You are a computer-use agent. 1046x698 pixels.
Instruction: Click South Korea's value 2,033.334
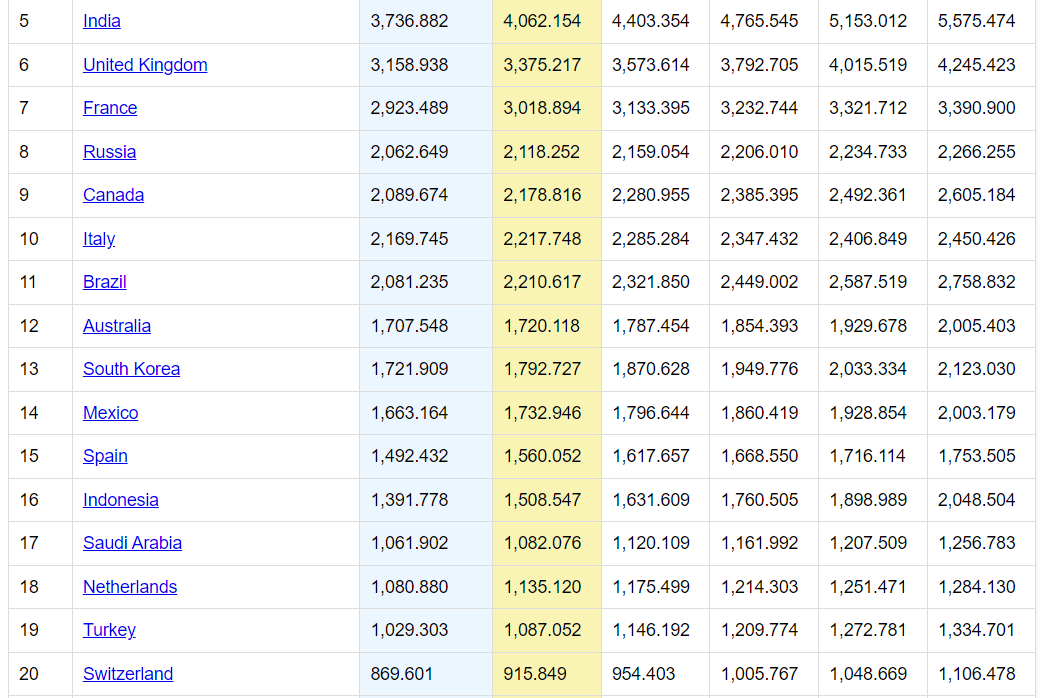(868, 369)
